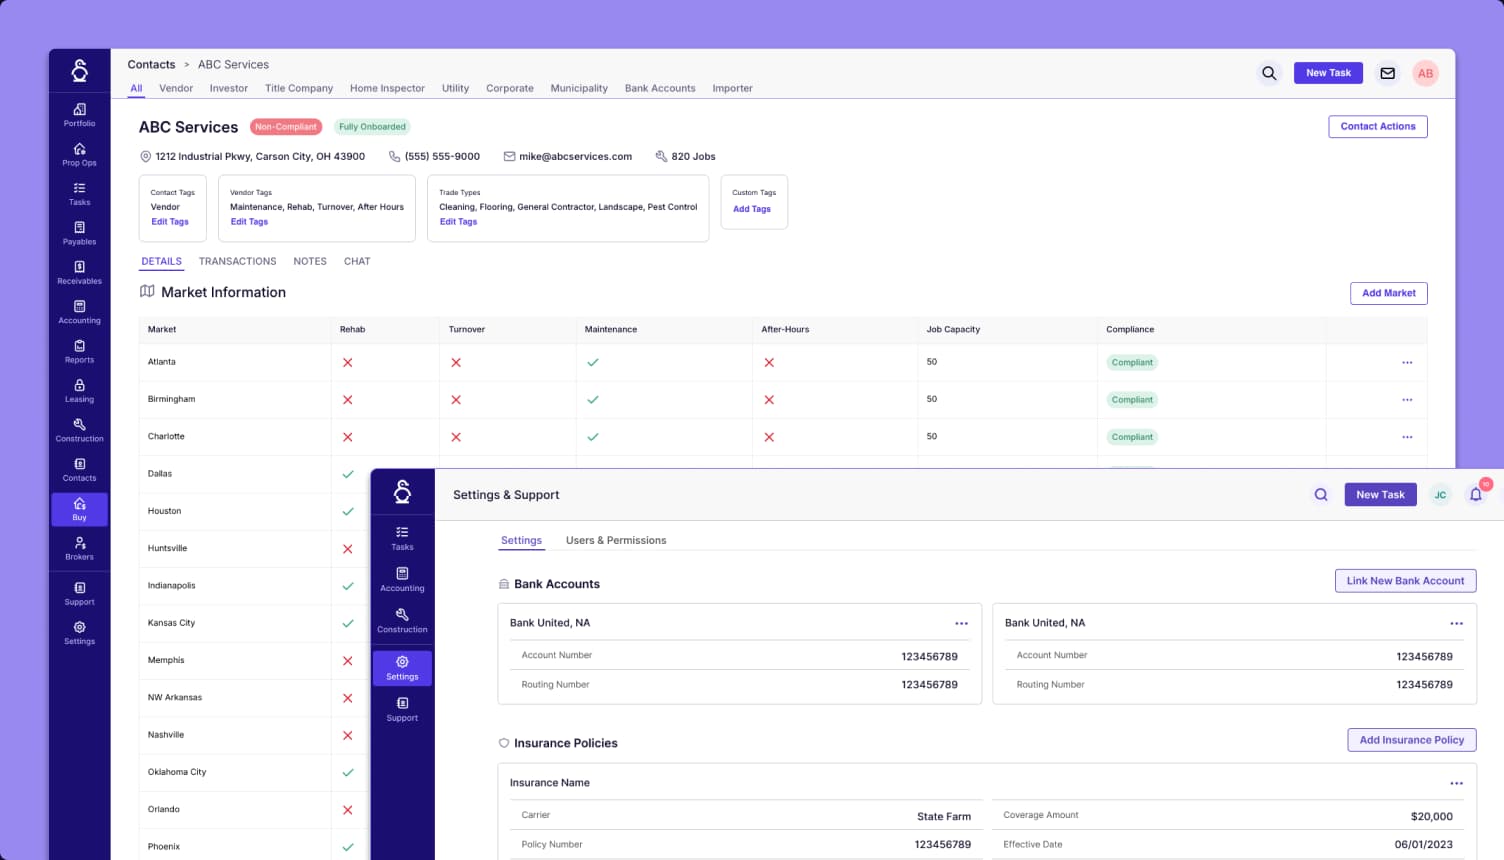
Task: Open the search magnifier in the top bar
Action: [1269, 73]
